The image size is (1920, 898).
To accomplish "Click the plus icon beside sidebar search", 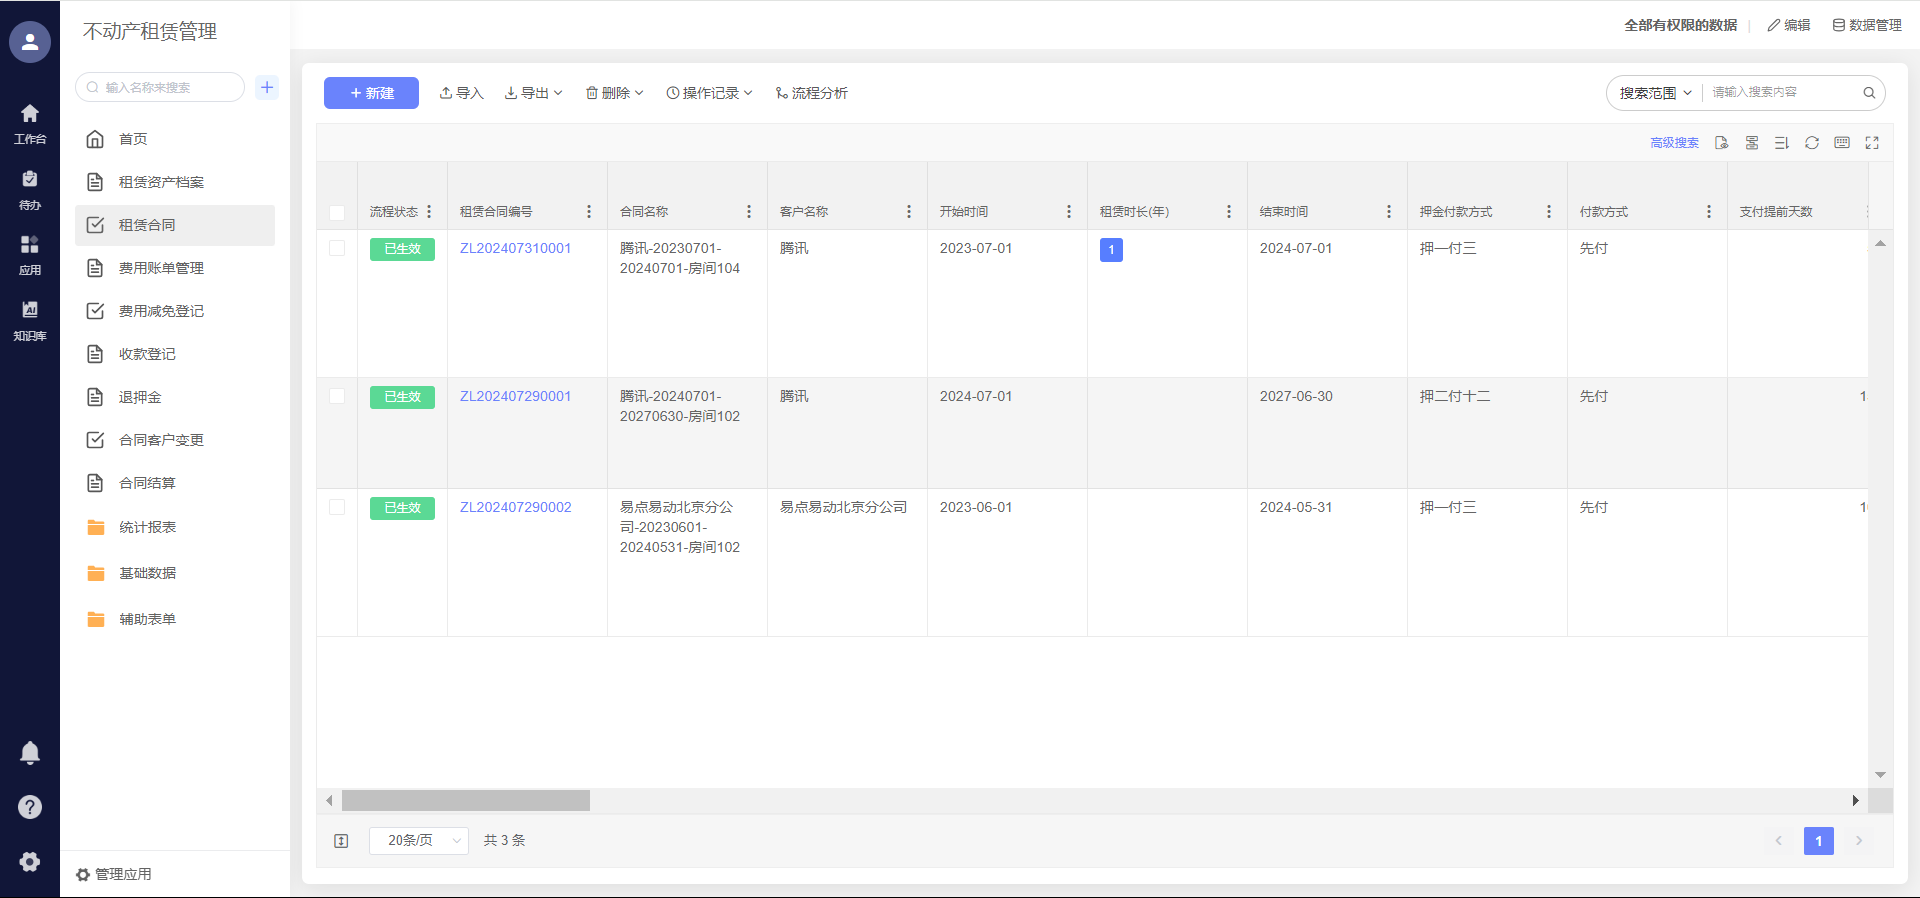I will 267,87.
